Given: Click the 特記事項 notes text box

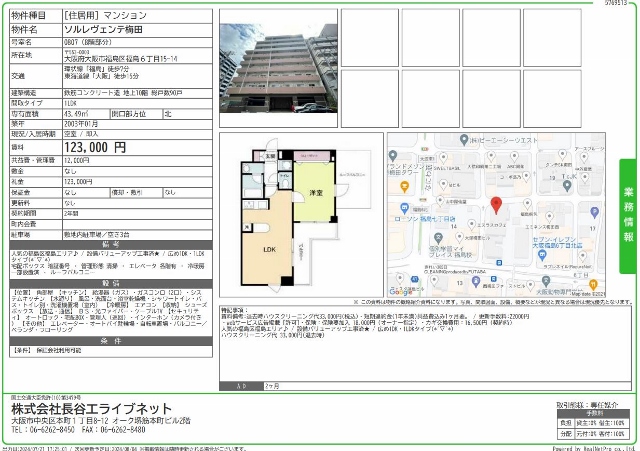Looking at the screenshot, I should pyautogui.click(x=425, y=343).
